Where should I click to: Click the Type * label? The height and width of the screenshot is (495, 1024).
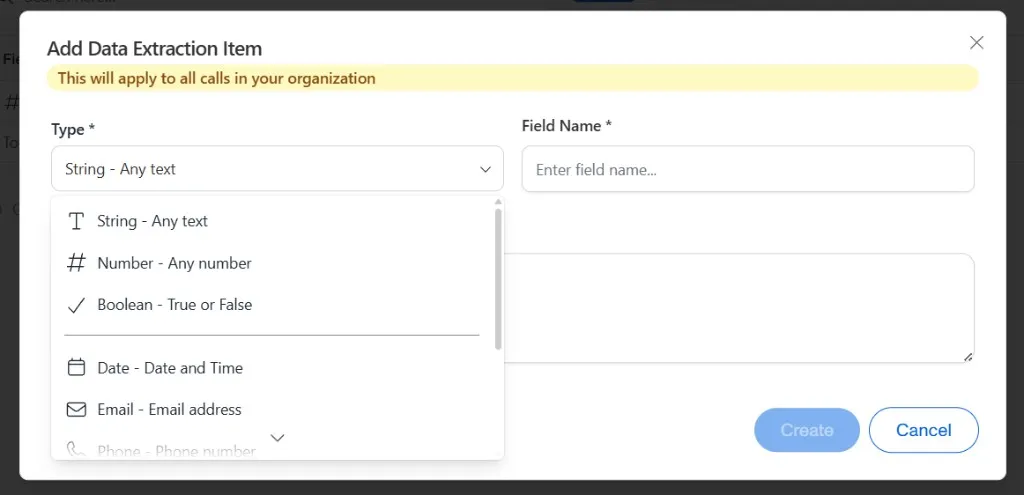(x=73, y=129)
